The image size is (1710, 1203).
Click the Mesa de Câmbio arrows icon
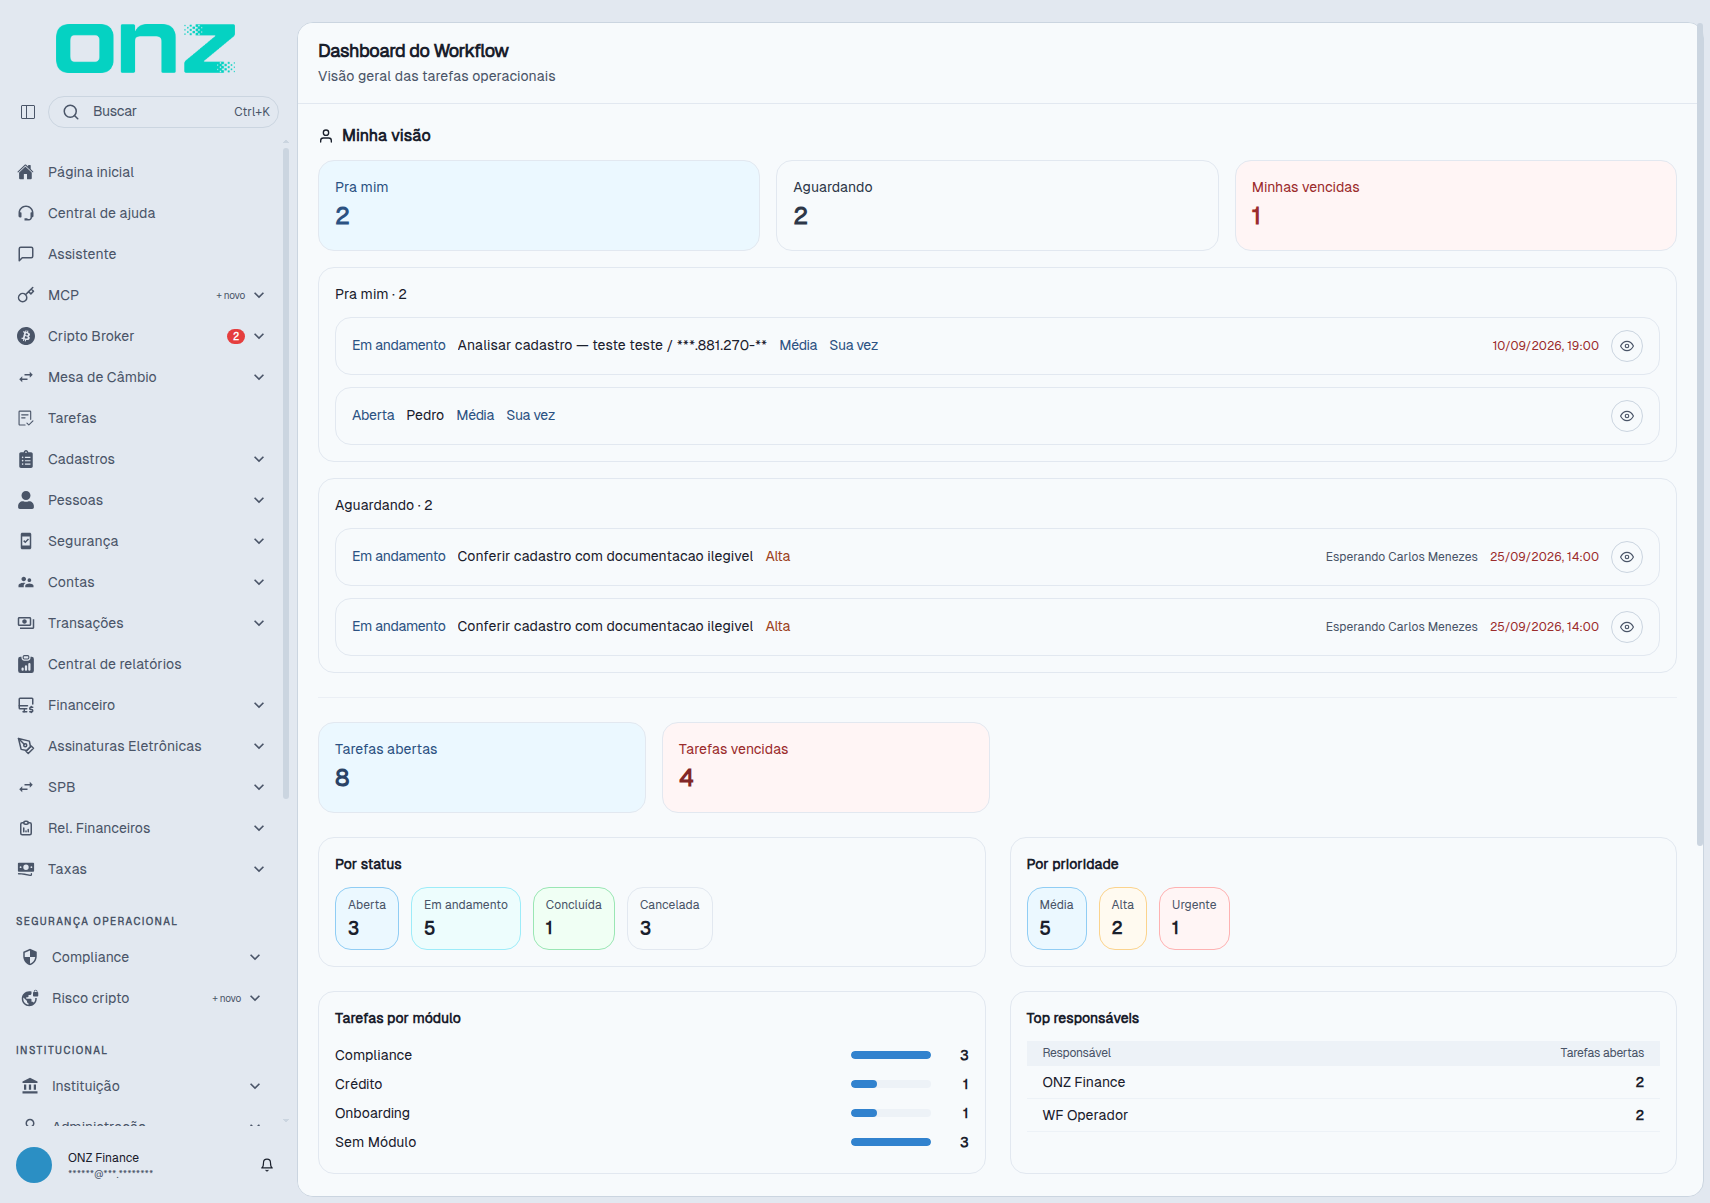pos(26,377)
